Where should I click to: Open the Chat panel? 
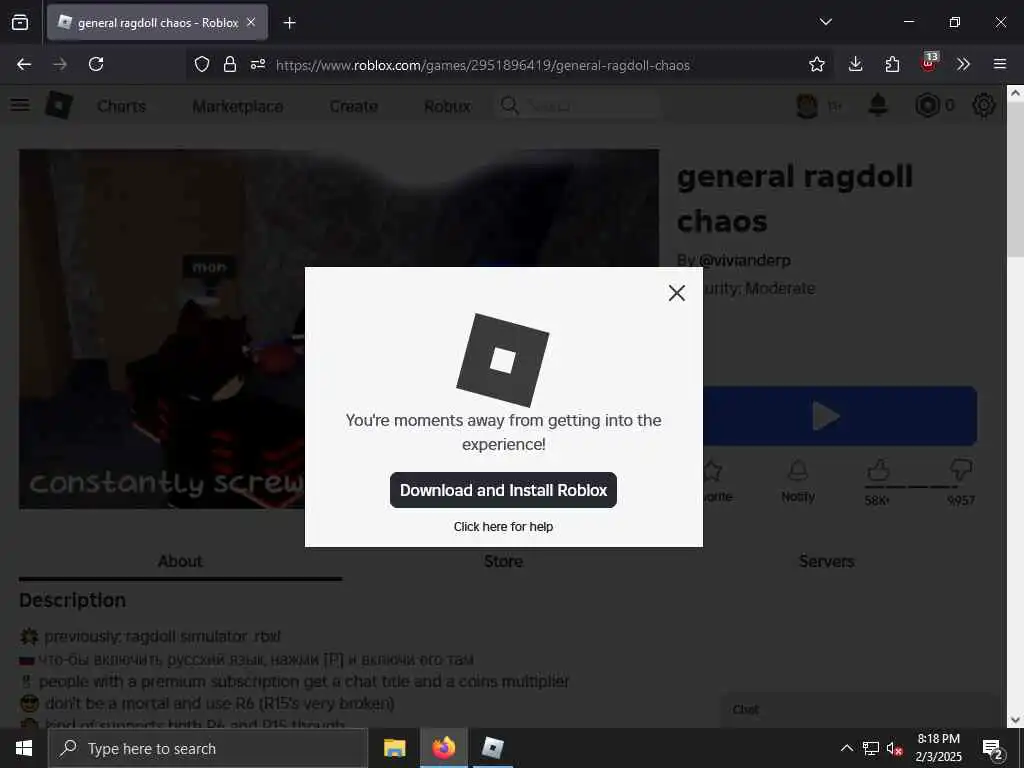click(861, 710)
